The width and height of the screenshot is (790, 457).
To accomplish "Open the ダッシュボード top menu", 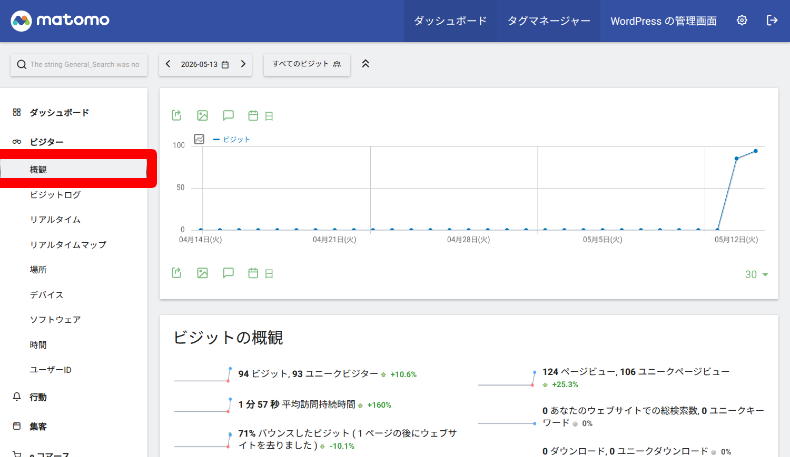I will point(450,21).
